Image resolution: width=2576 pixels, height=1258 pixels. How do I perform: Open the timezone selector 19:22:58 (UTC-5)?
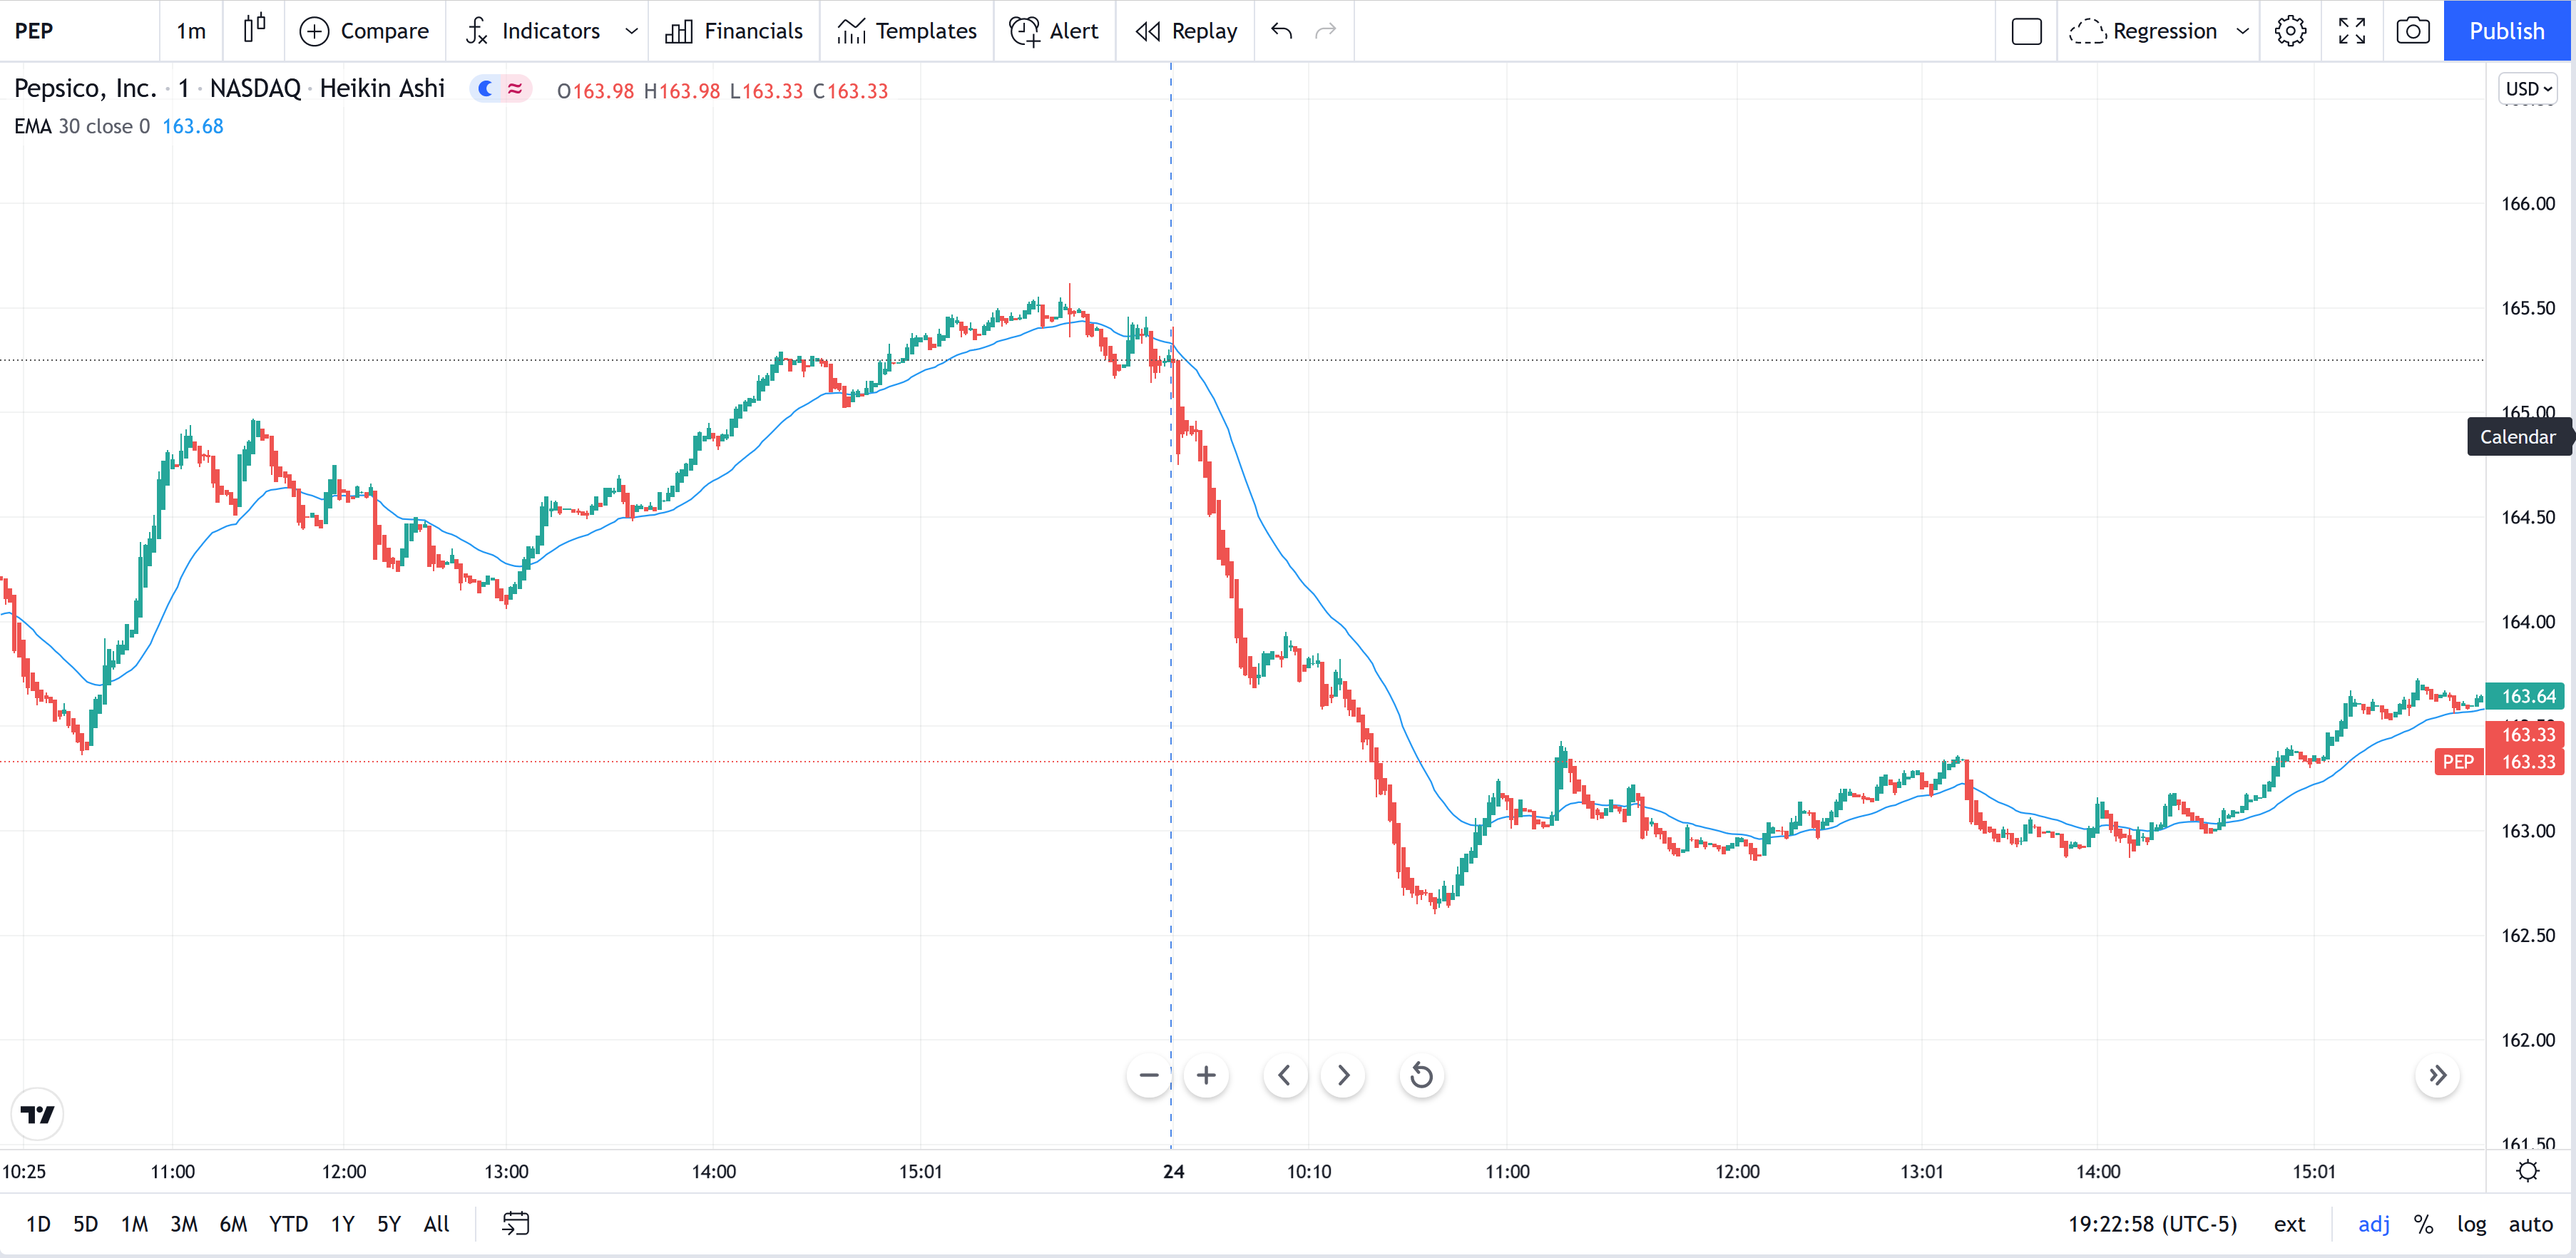coord(2152,1224)
